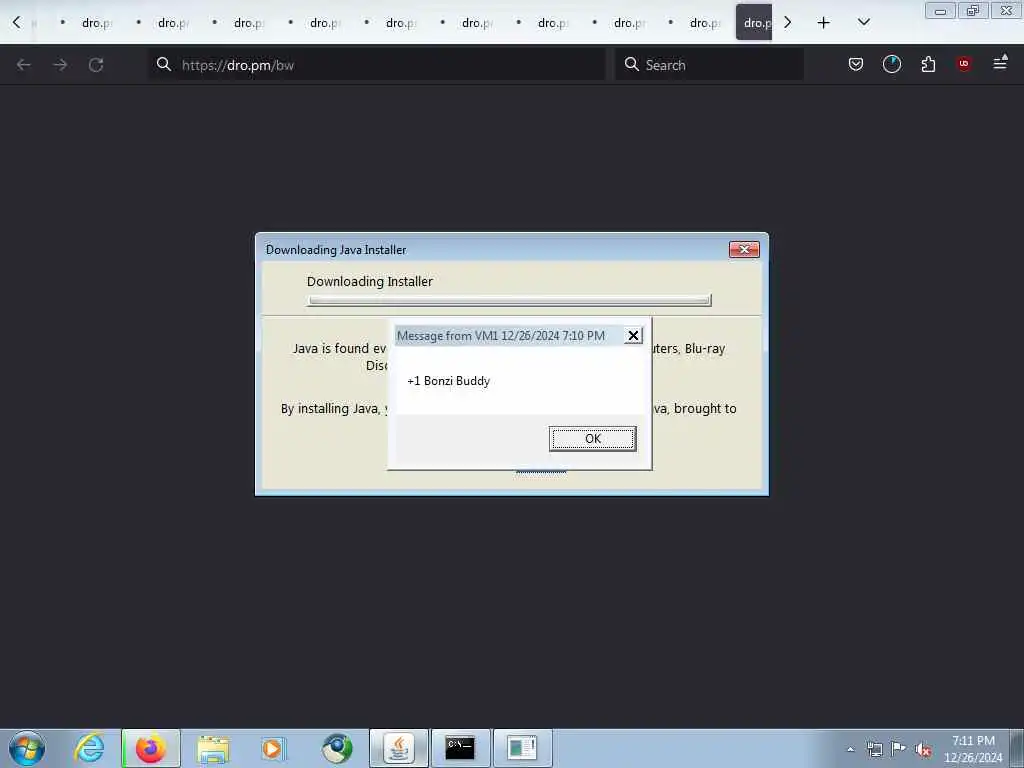Click the Show desktop strip
This screenshot has height=768, width=1024.
tap(1017, 748)
